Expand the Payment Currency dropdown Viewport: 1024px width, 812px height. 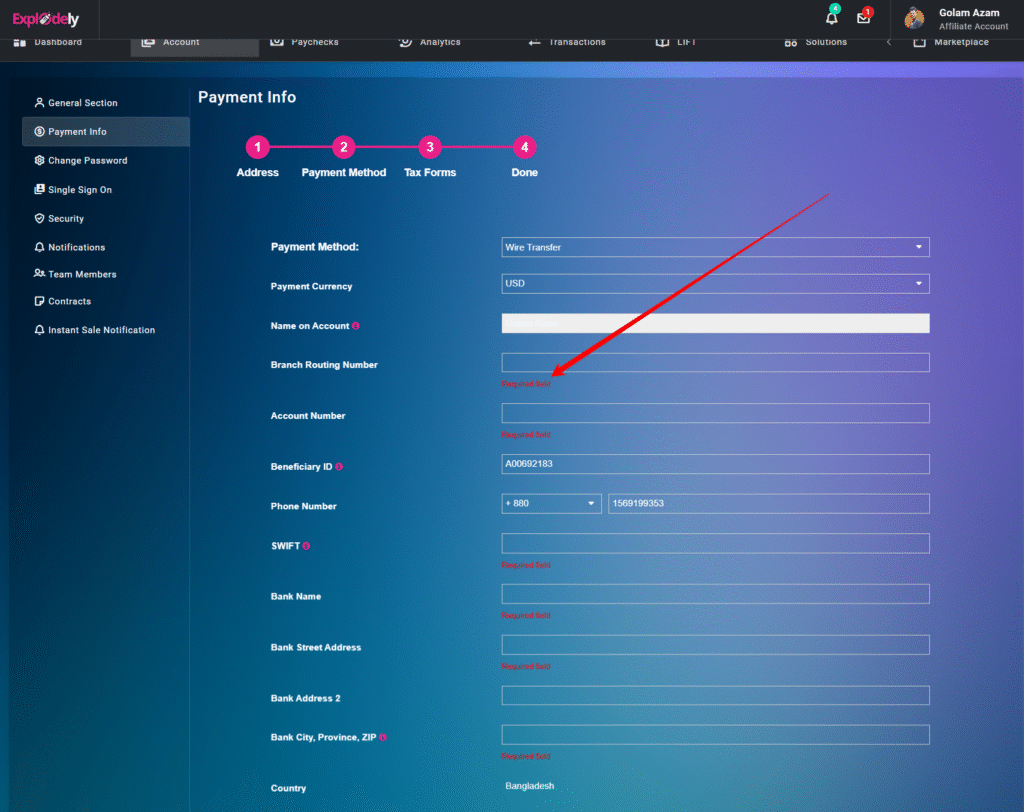pyautogui.click(x=715, y=284)
